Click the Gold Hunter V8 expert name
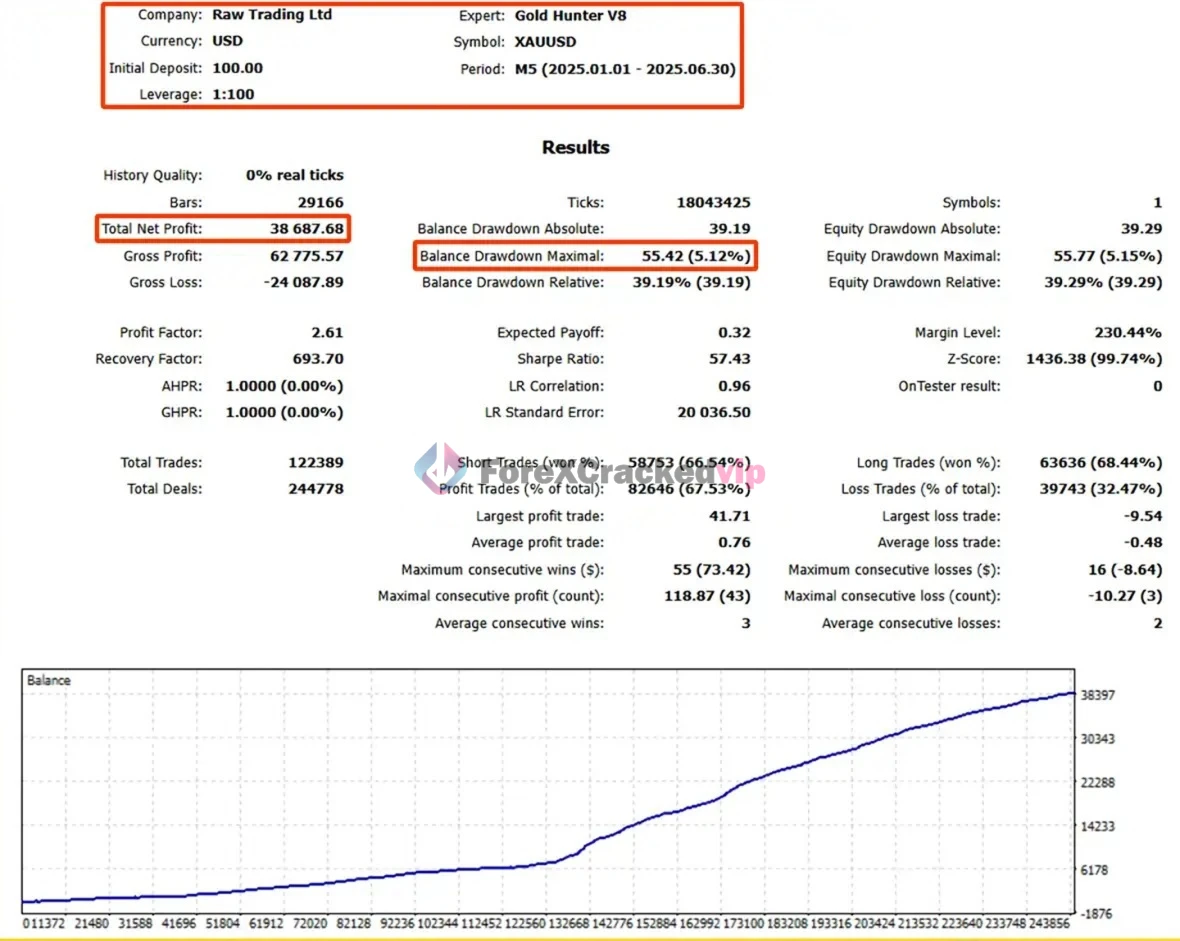1180x941 pixels. click(x=570, y=15)
